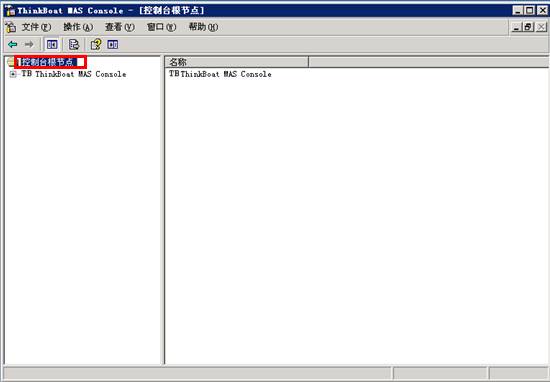
Task: Close the inner child console window
Action: tap(542, 27)
